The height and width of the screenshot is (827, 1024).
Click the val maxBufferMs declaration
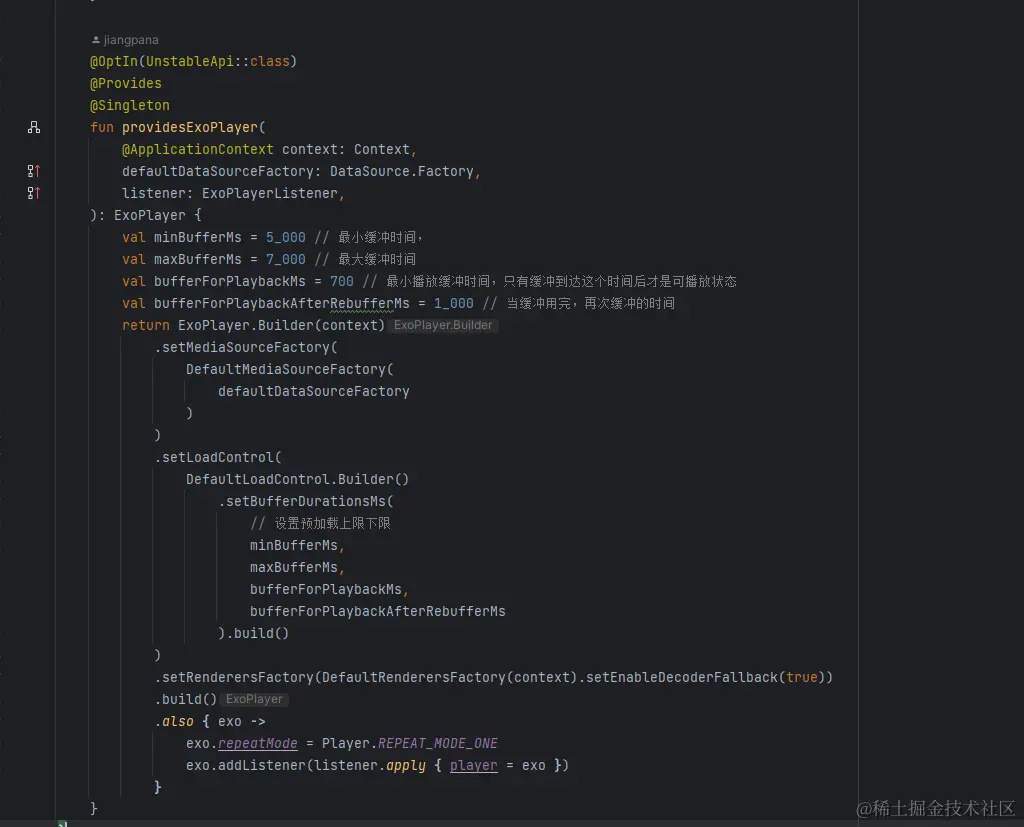point(182,259)
